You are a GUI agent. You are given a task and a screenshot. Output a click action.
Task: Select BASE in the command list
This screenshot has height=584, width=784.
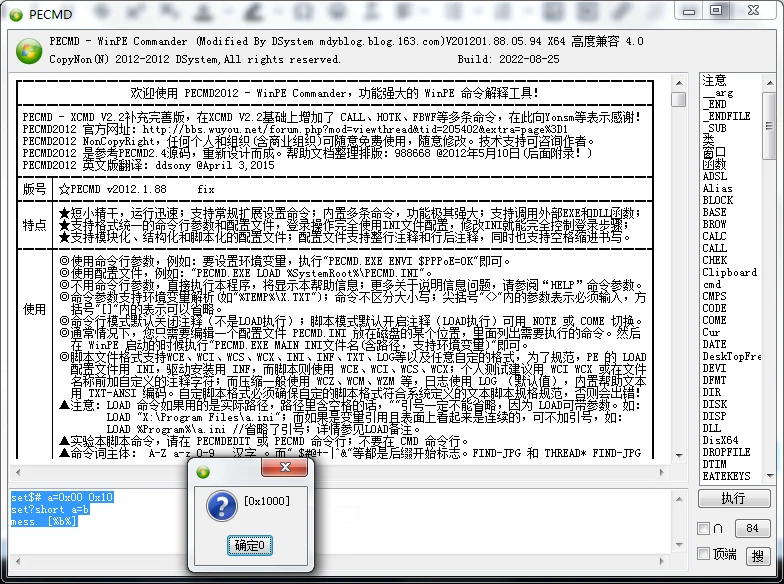click(x=714, y=212)
